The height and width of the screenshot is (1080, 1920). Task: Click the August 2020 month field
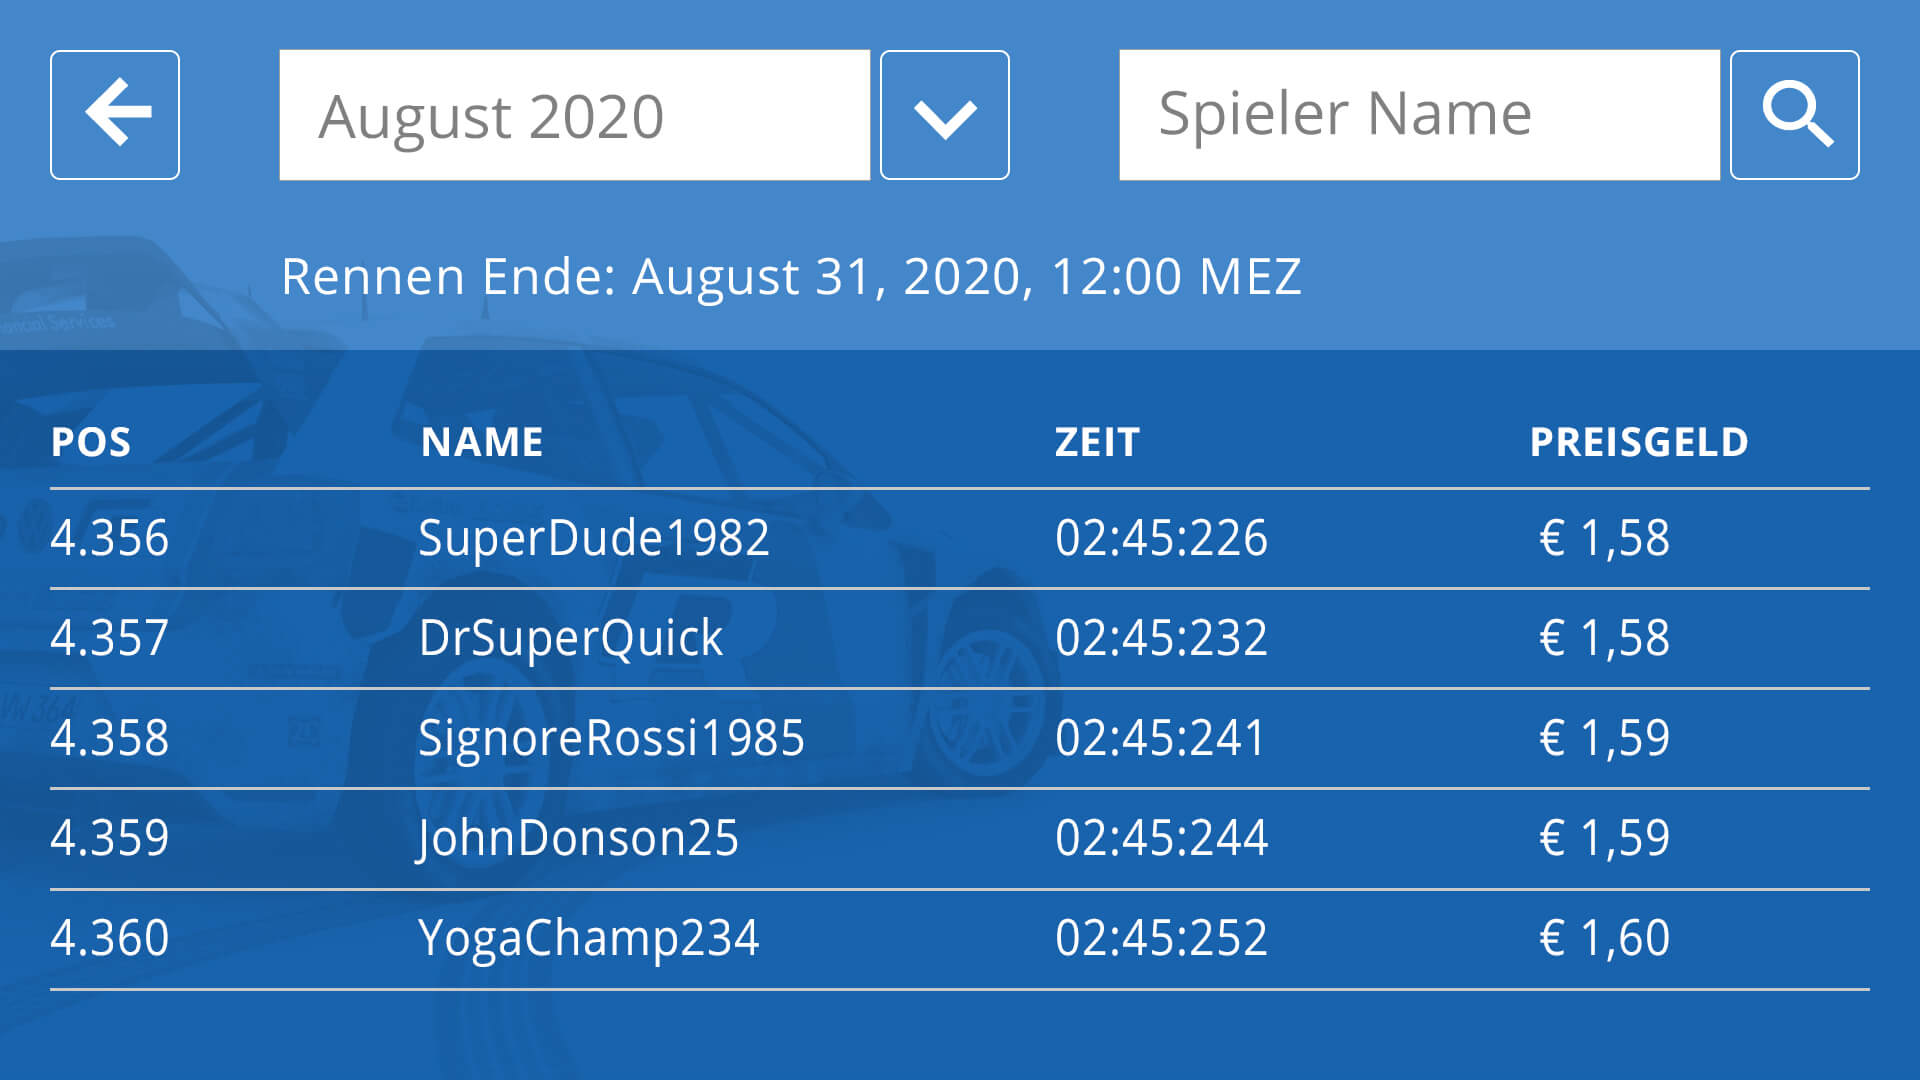[x=575, y=115]
